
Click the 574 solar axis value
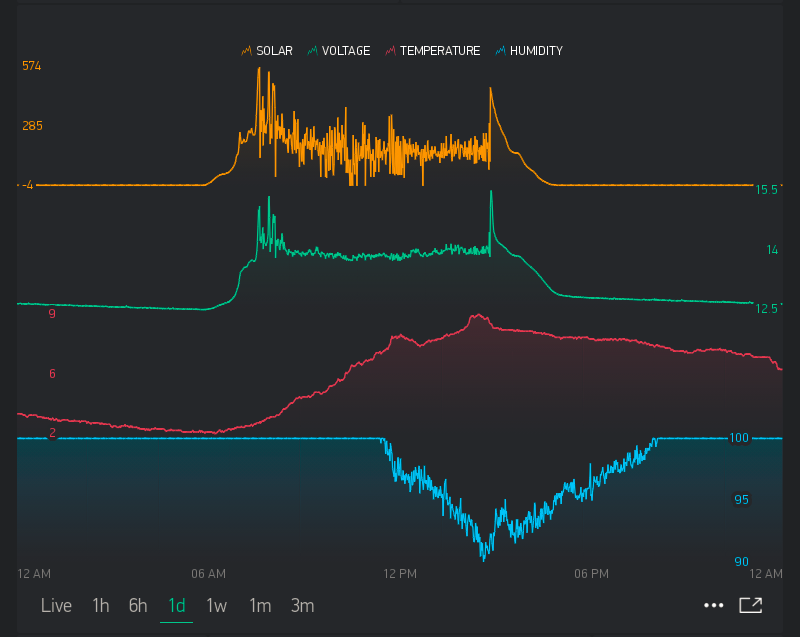[x=32, y=66]
